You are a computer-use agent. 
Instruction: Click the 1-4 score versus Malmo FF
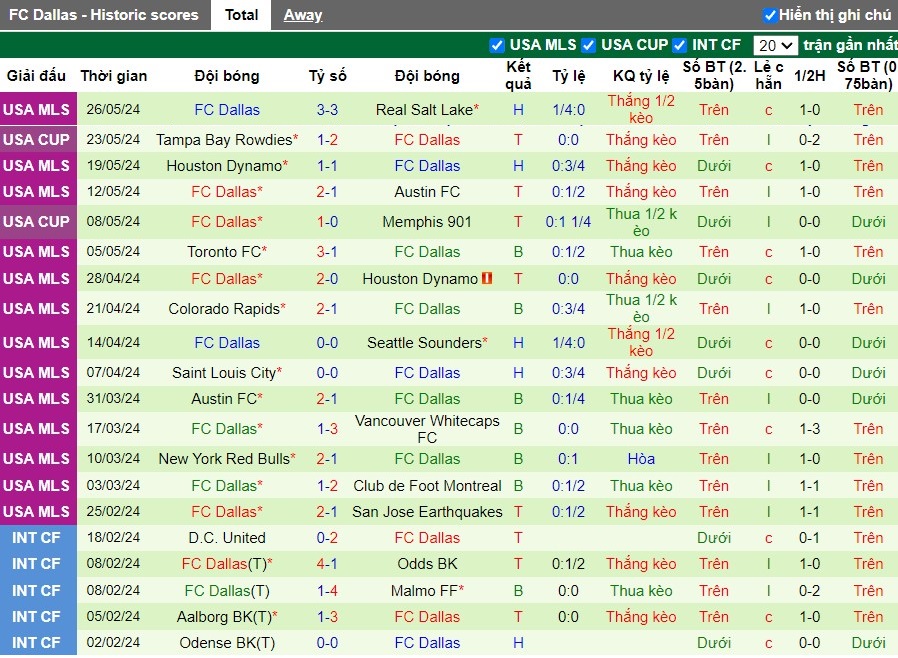tap(327, 590)
